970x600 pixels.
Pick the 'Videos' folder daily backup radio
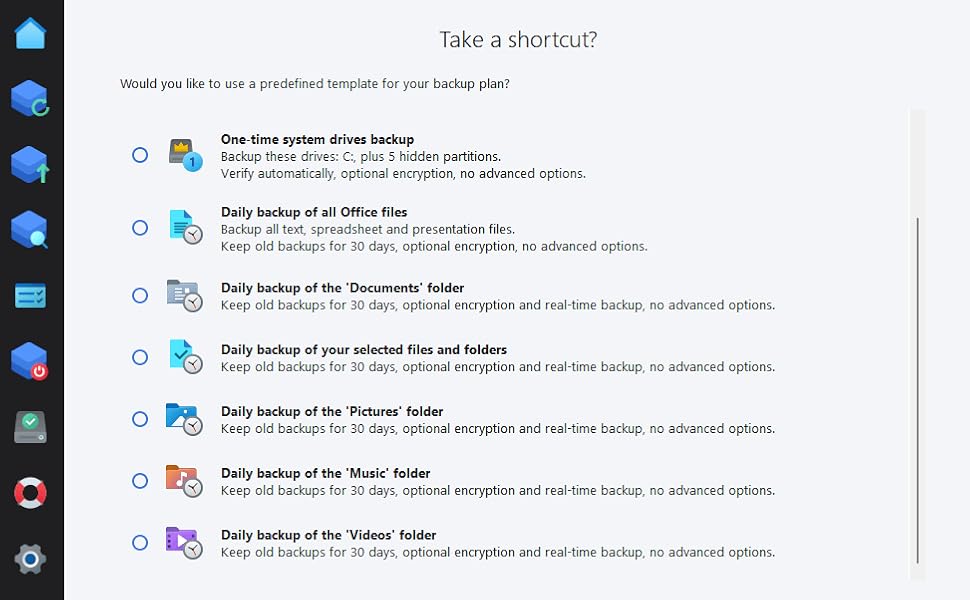point(140,543)
